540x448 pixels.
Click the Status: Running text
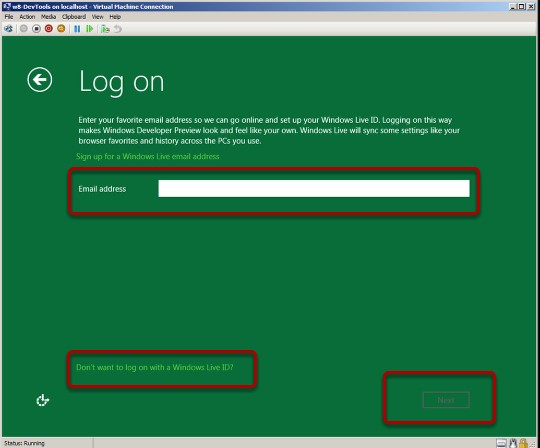(x=24, y=443)
